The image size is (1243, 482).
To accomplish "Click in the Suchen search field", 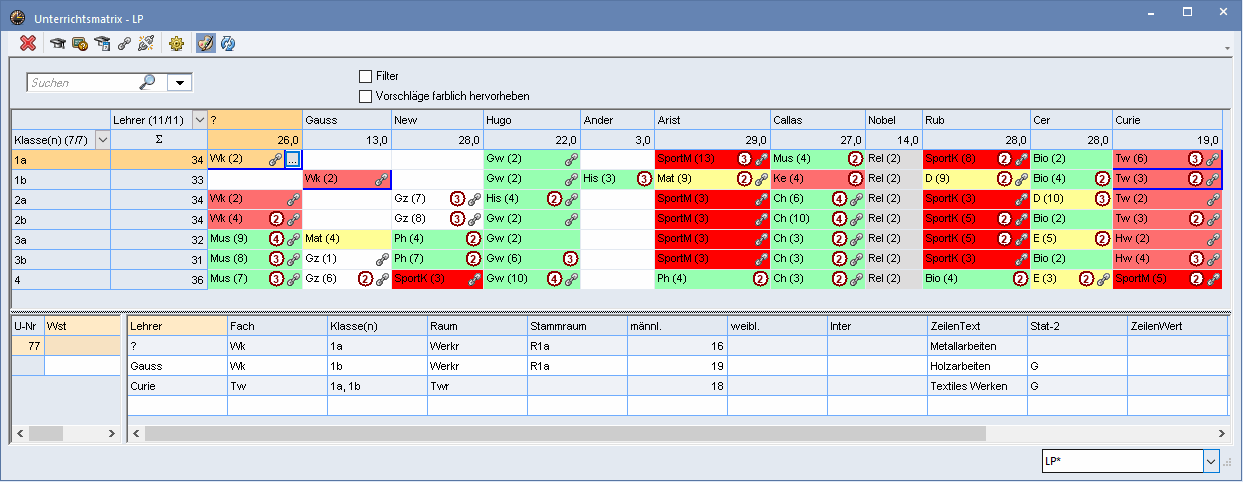I will pos(82,83).
